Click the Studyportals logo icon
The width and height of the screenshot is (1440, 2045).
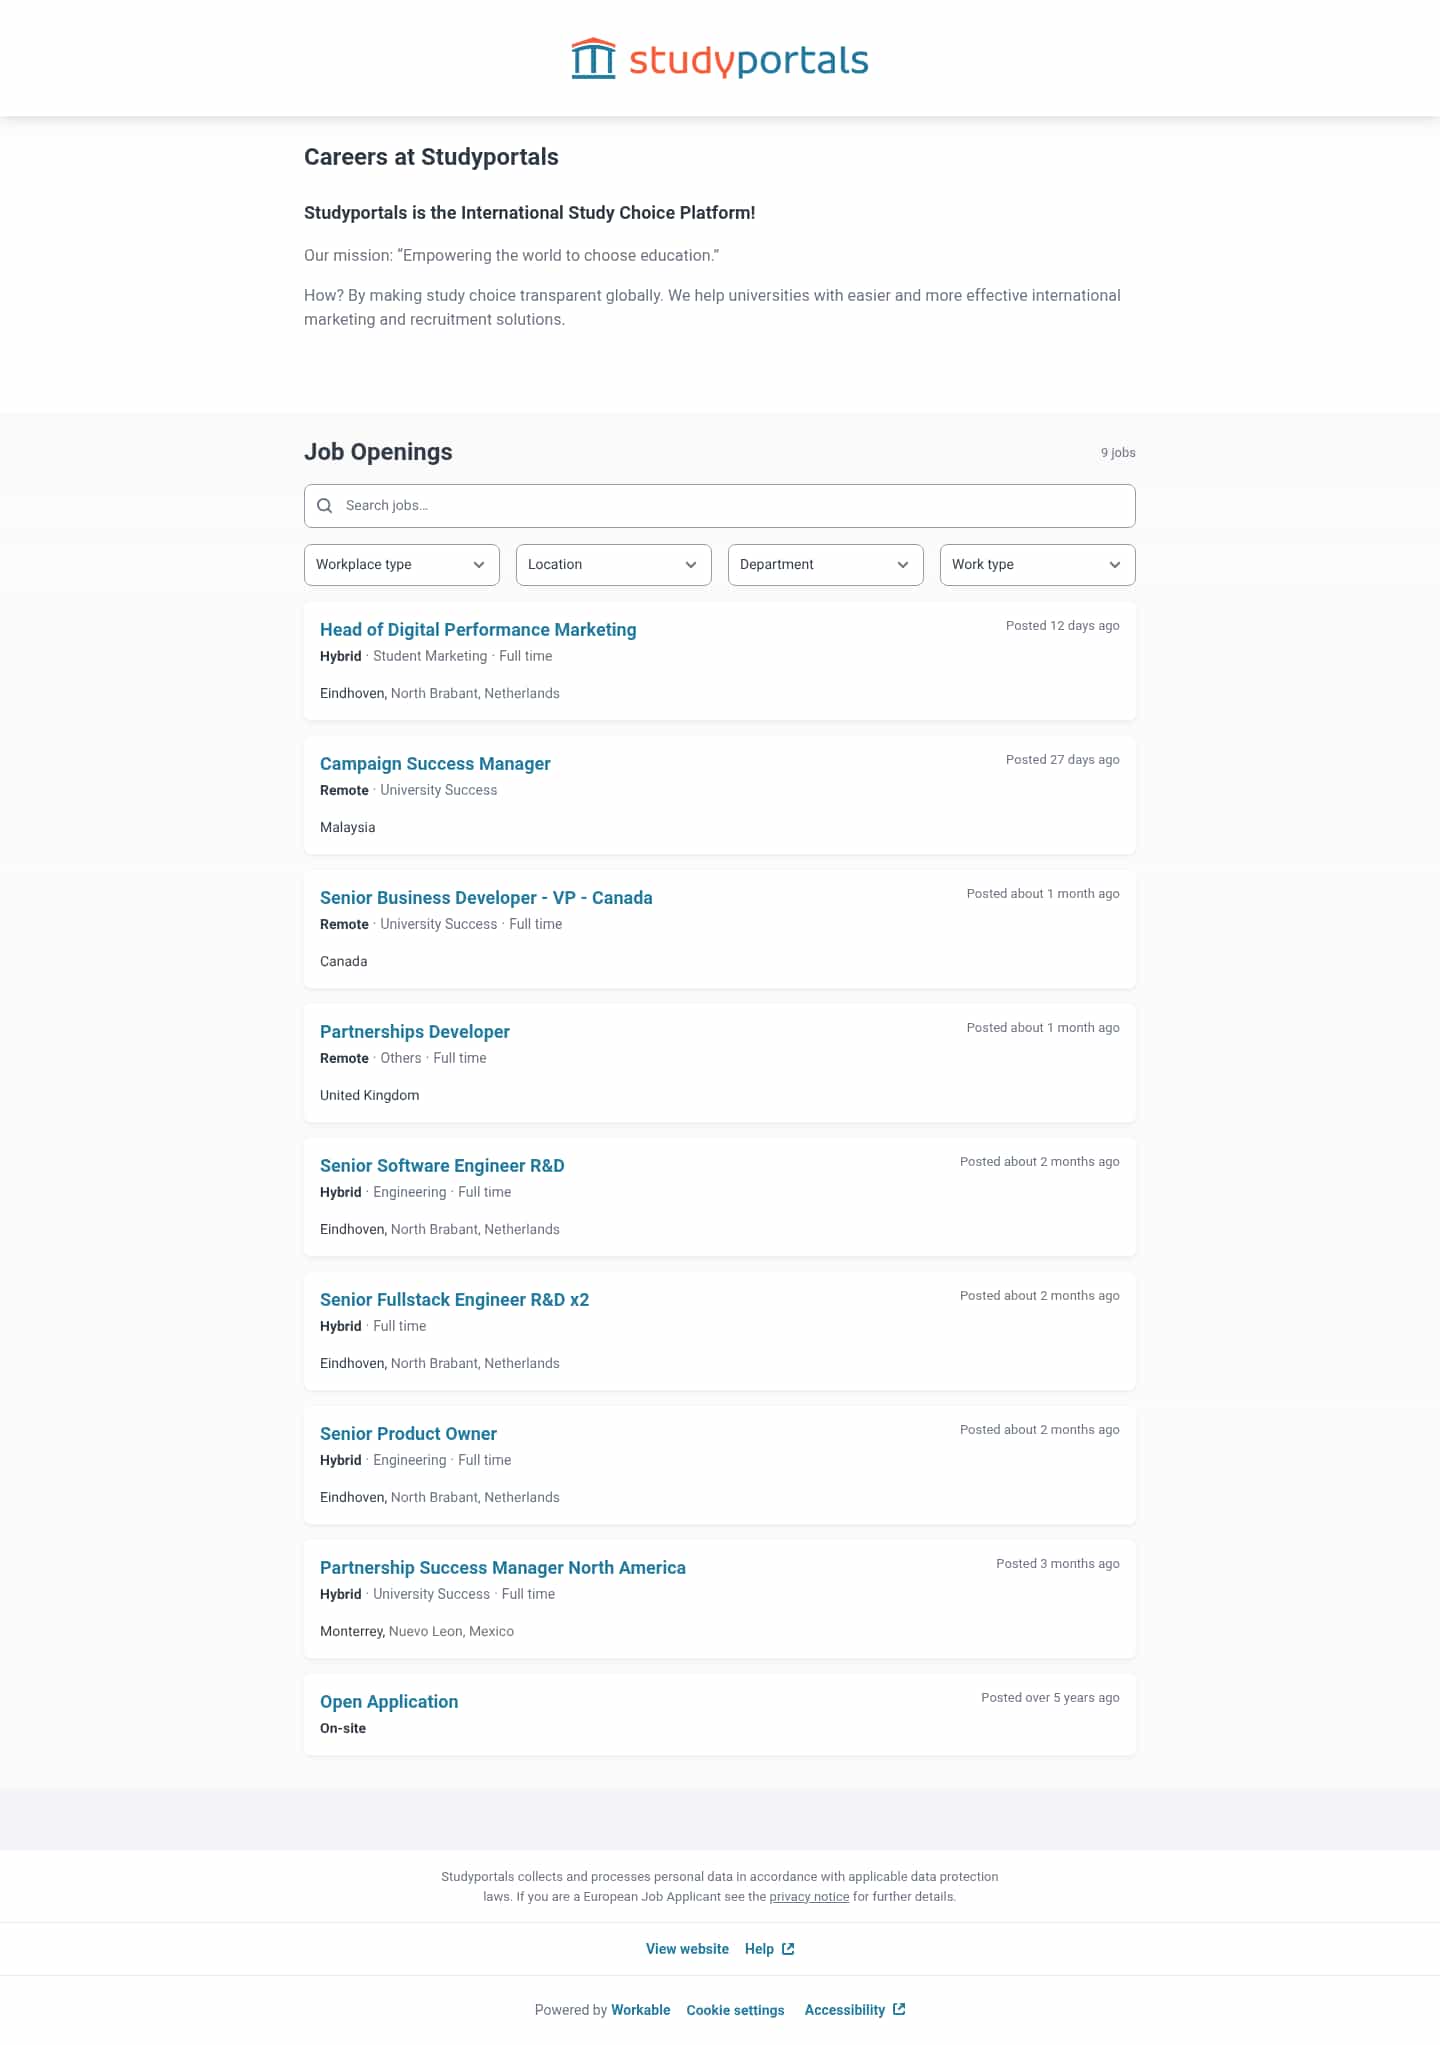pos(593,59)
